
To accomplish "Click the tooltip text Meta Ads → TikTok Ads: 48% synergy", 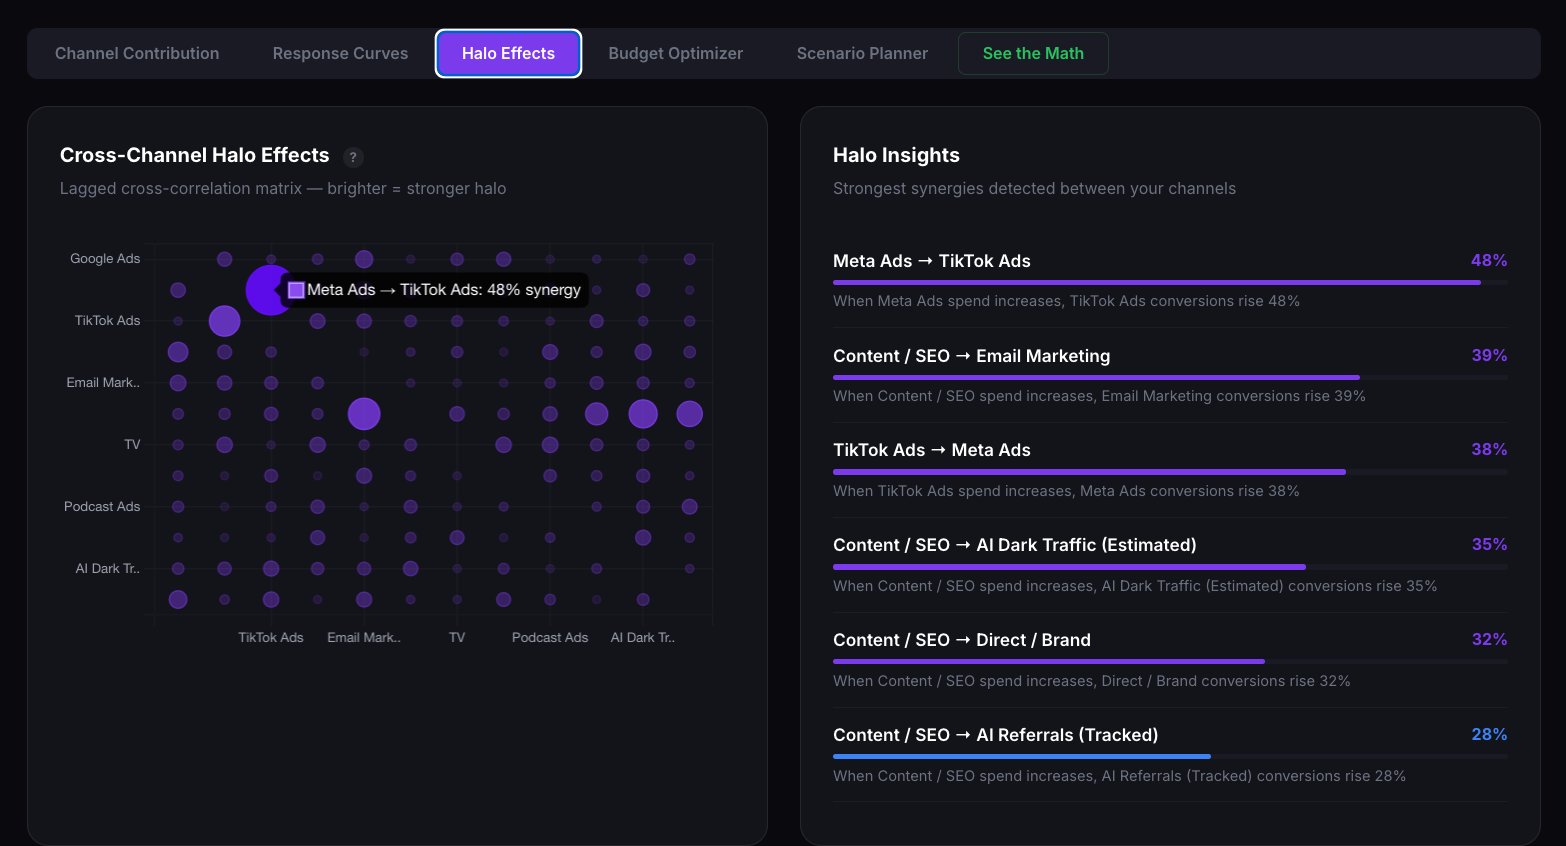I will tap(444, 290).
